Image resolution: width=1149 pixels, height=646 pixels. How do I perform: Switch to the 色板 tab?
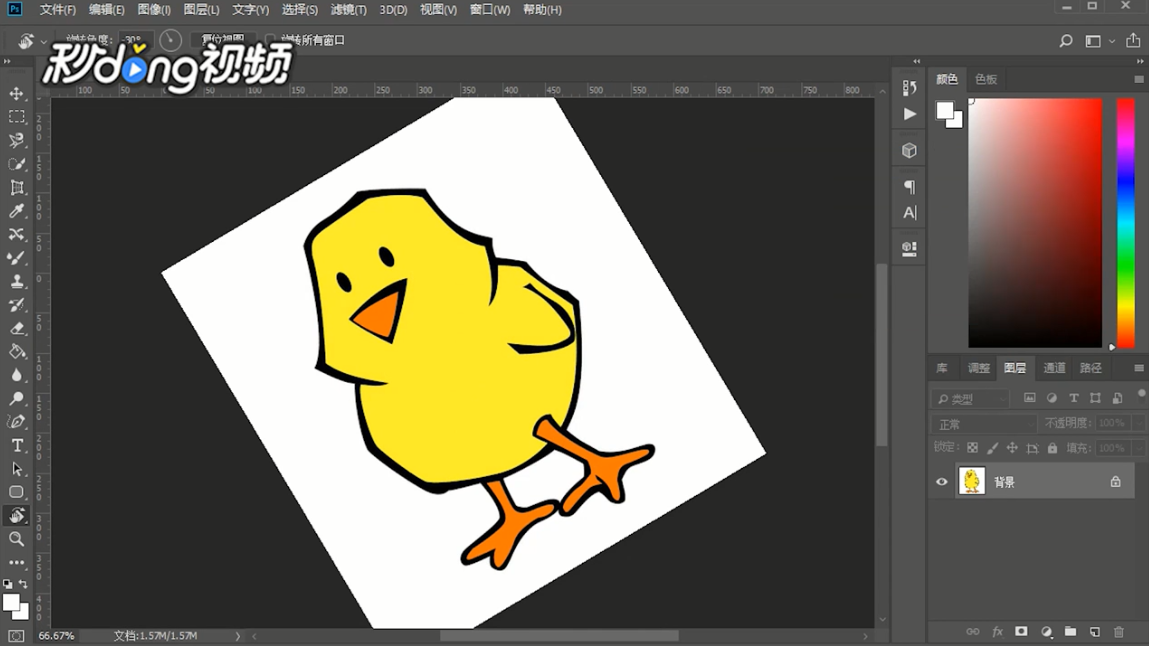986,79
